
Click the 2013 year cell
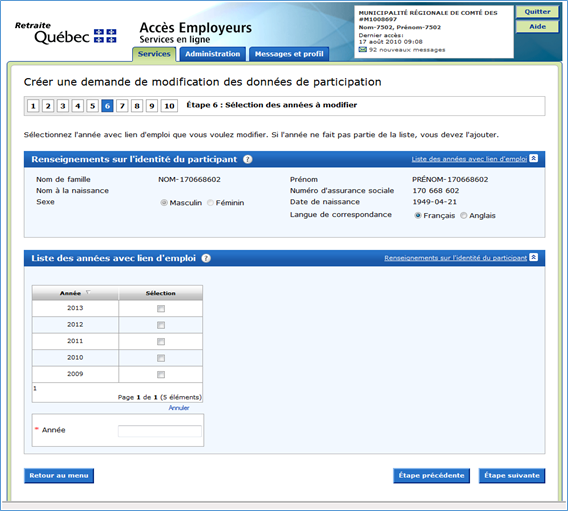point(75,308)
